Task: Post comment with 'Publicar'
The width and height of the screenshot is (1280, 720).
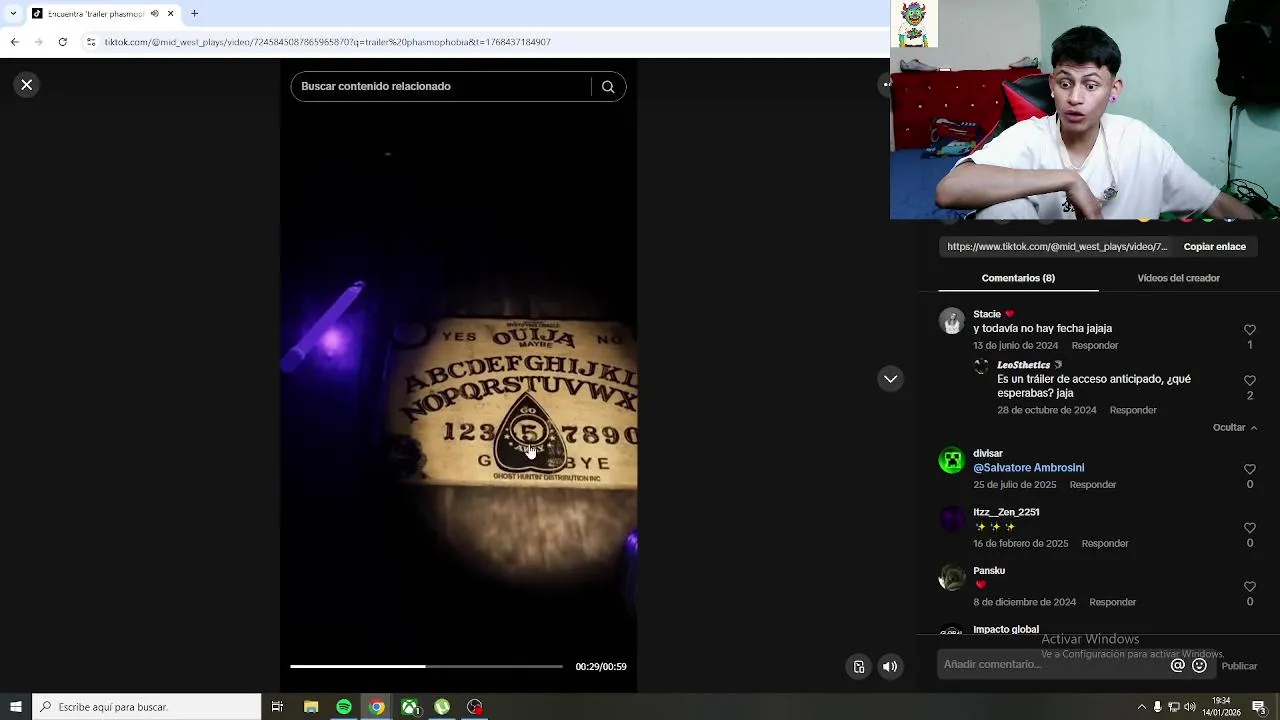Action: click(1239, 666)
